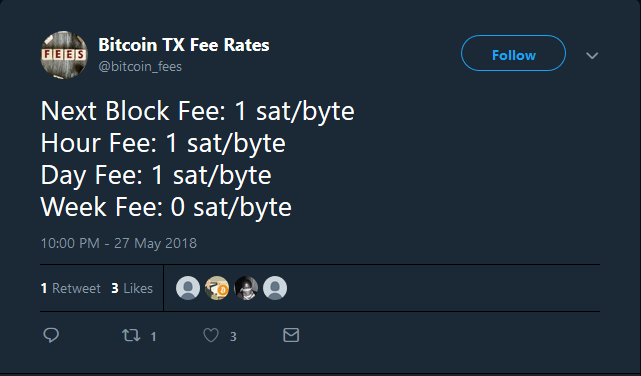The image size is (641, 376).
Task: View the 3 Likes list
Action: coord(132,289)
